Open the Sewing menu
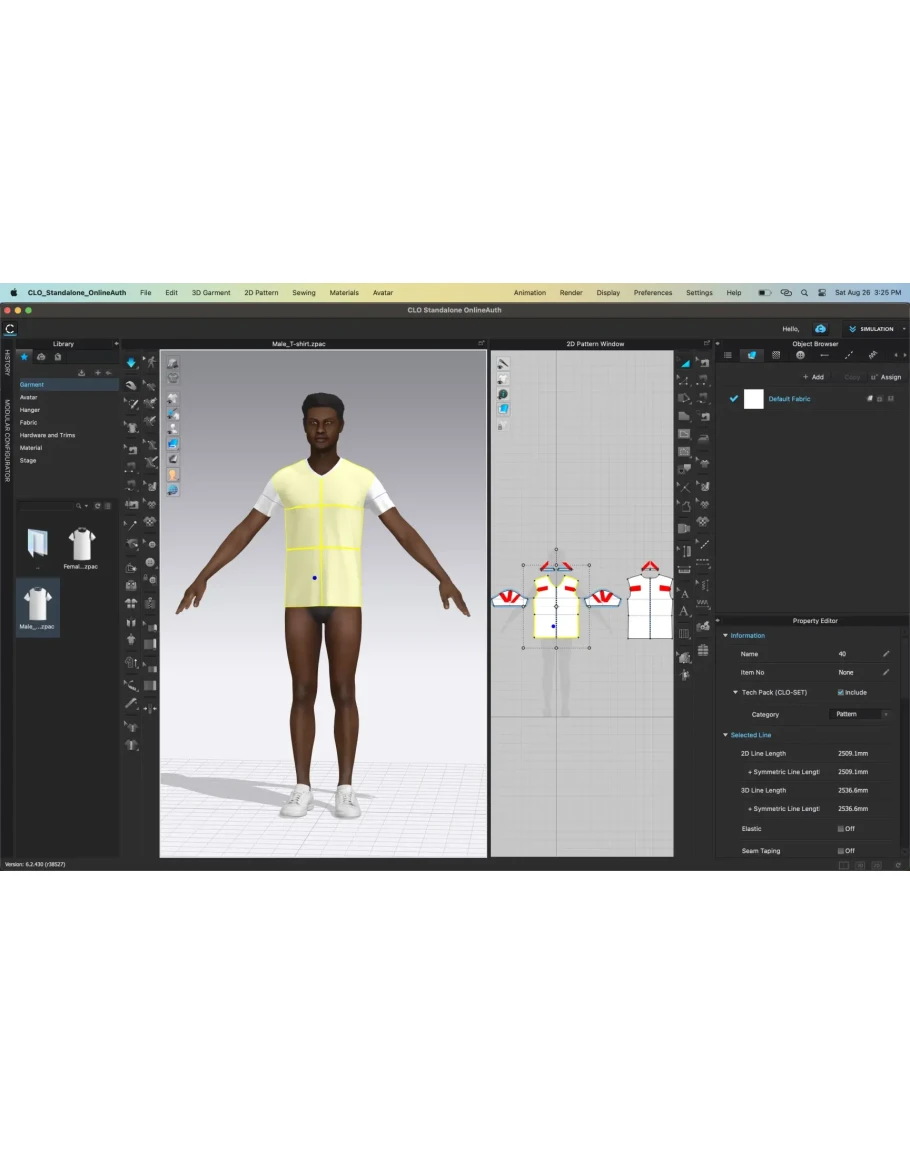The width and height of the screenshot is (910, 1155). coord(303,293)
